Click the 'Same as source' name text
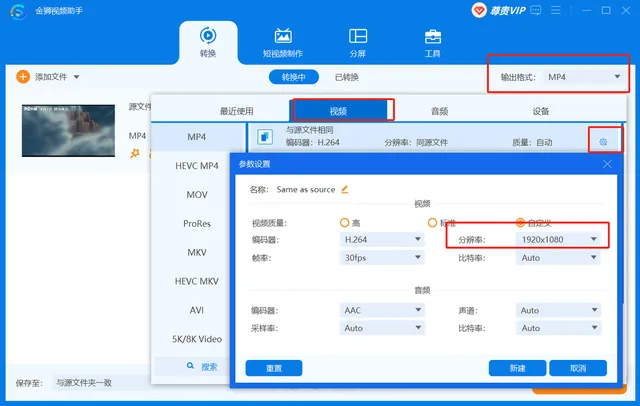Screen dimensions: 640x406 click(306, 189)
